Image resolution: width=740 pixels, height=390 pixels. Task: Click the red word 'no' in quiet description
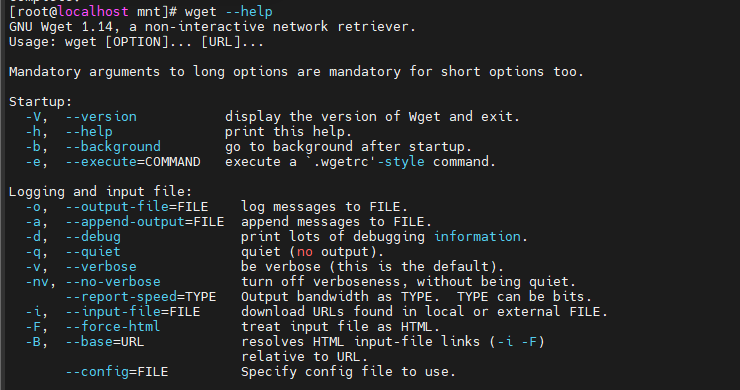click(304, 252)
